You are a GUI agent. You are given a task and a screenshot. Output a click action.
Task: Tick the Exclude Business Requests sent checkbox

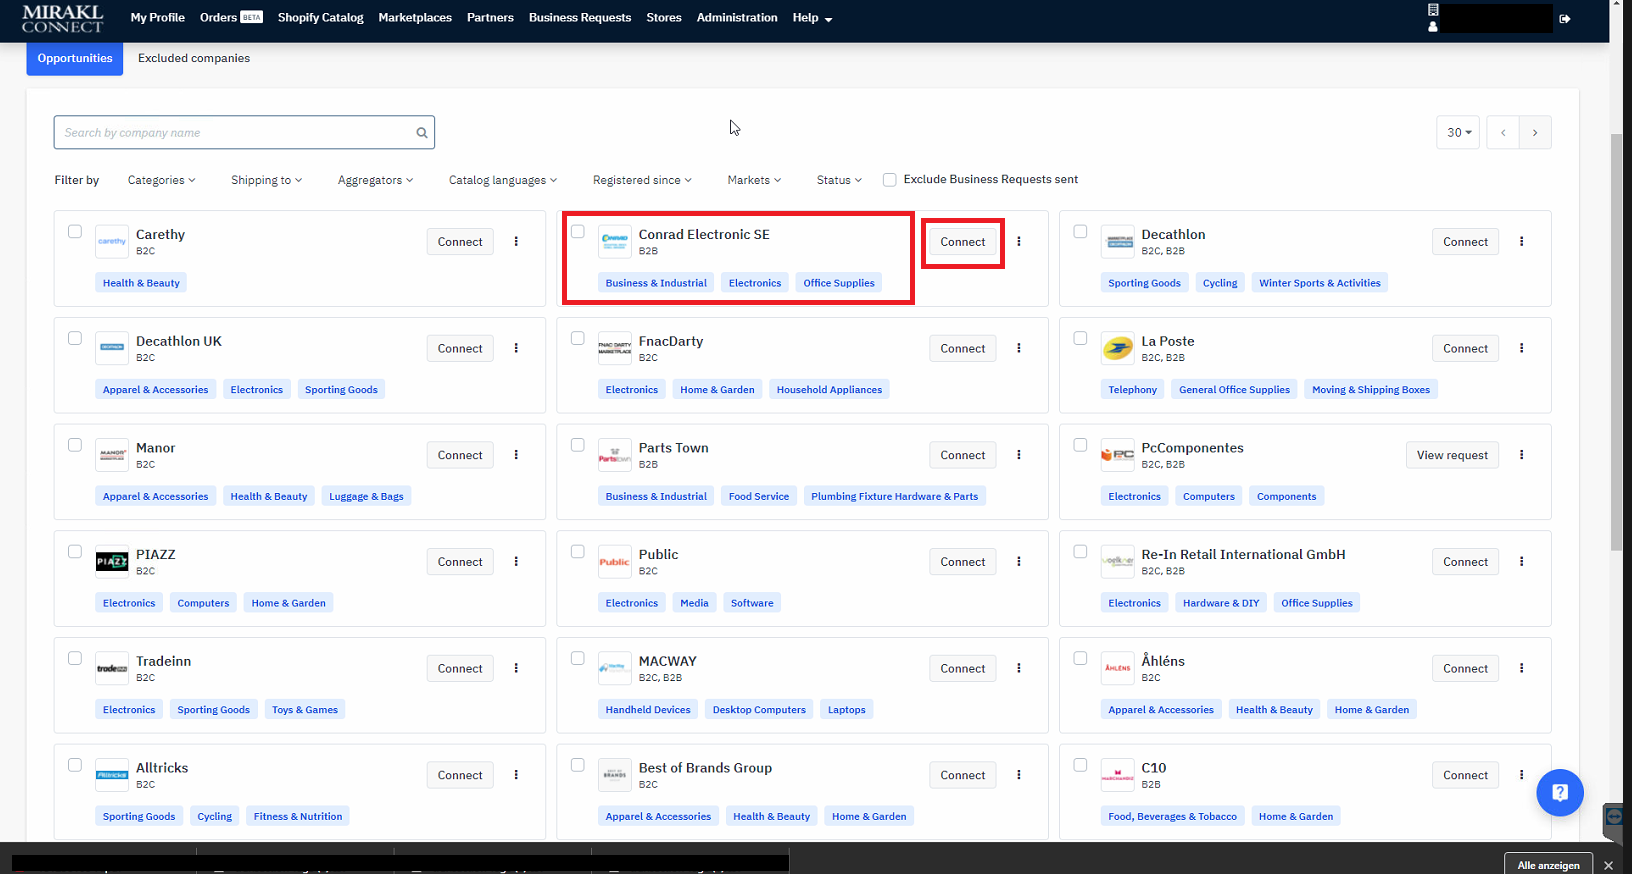tap(889, 180)
